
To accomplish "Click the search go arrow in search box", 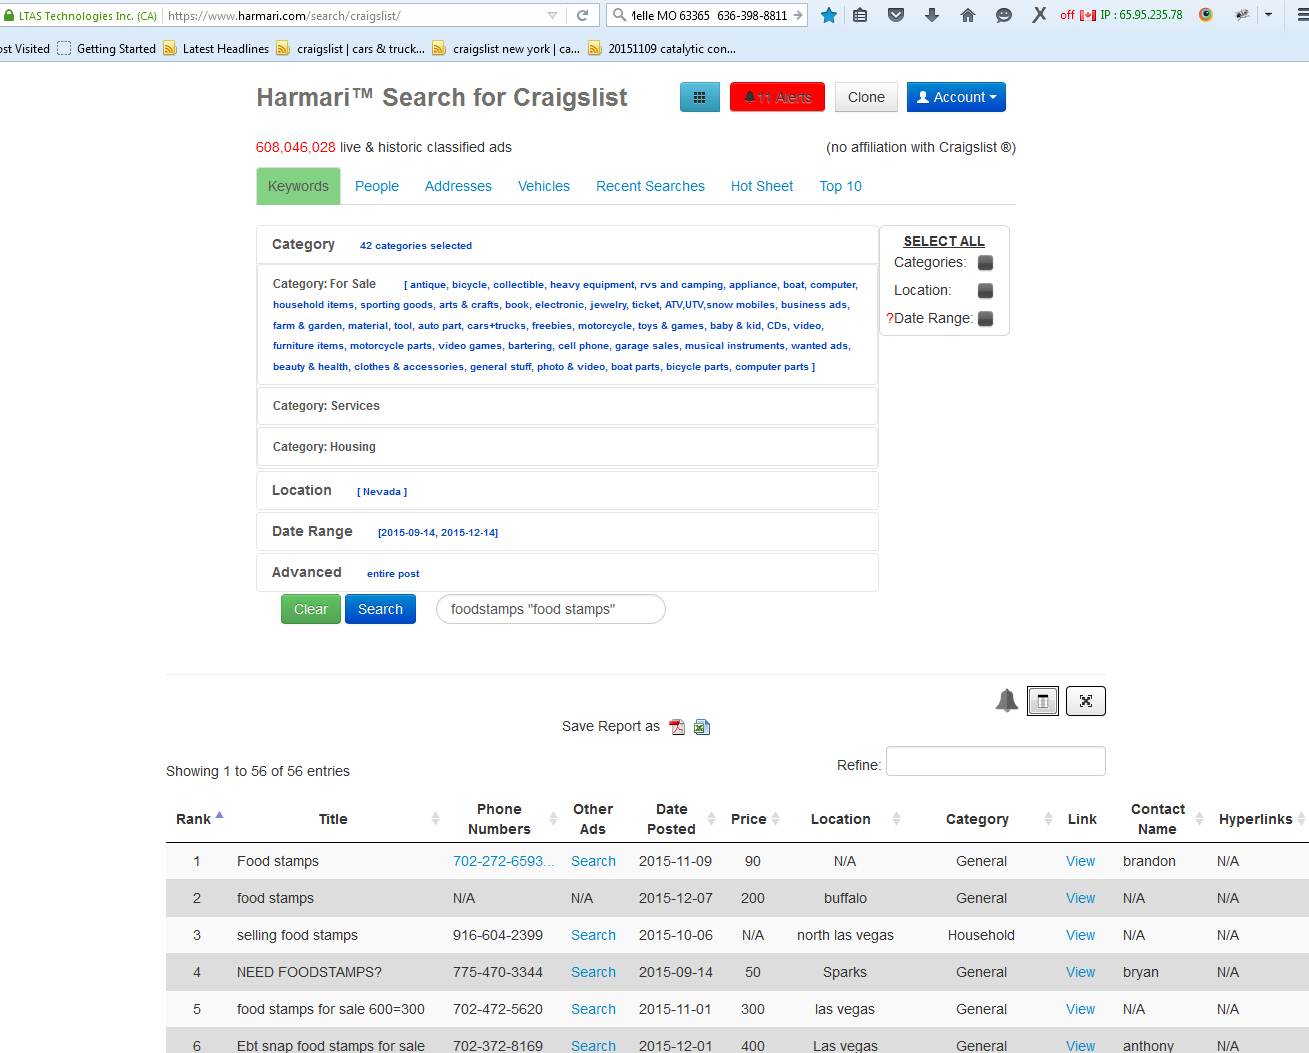I will point(798,15).
